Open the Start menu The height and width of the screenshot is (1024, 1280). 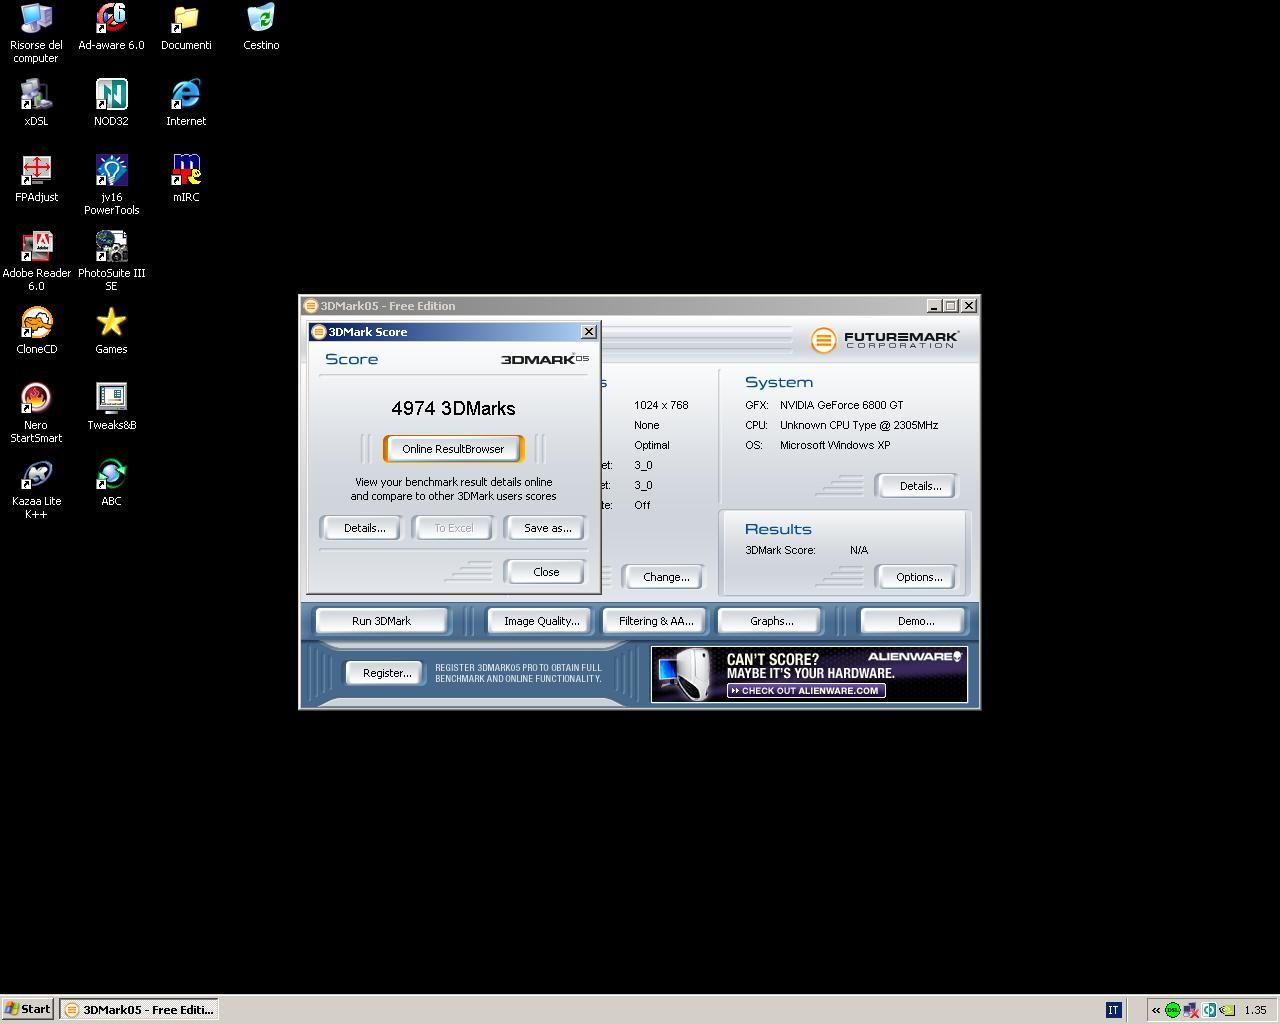click(x=28, y=1009)
